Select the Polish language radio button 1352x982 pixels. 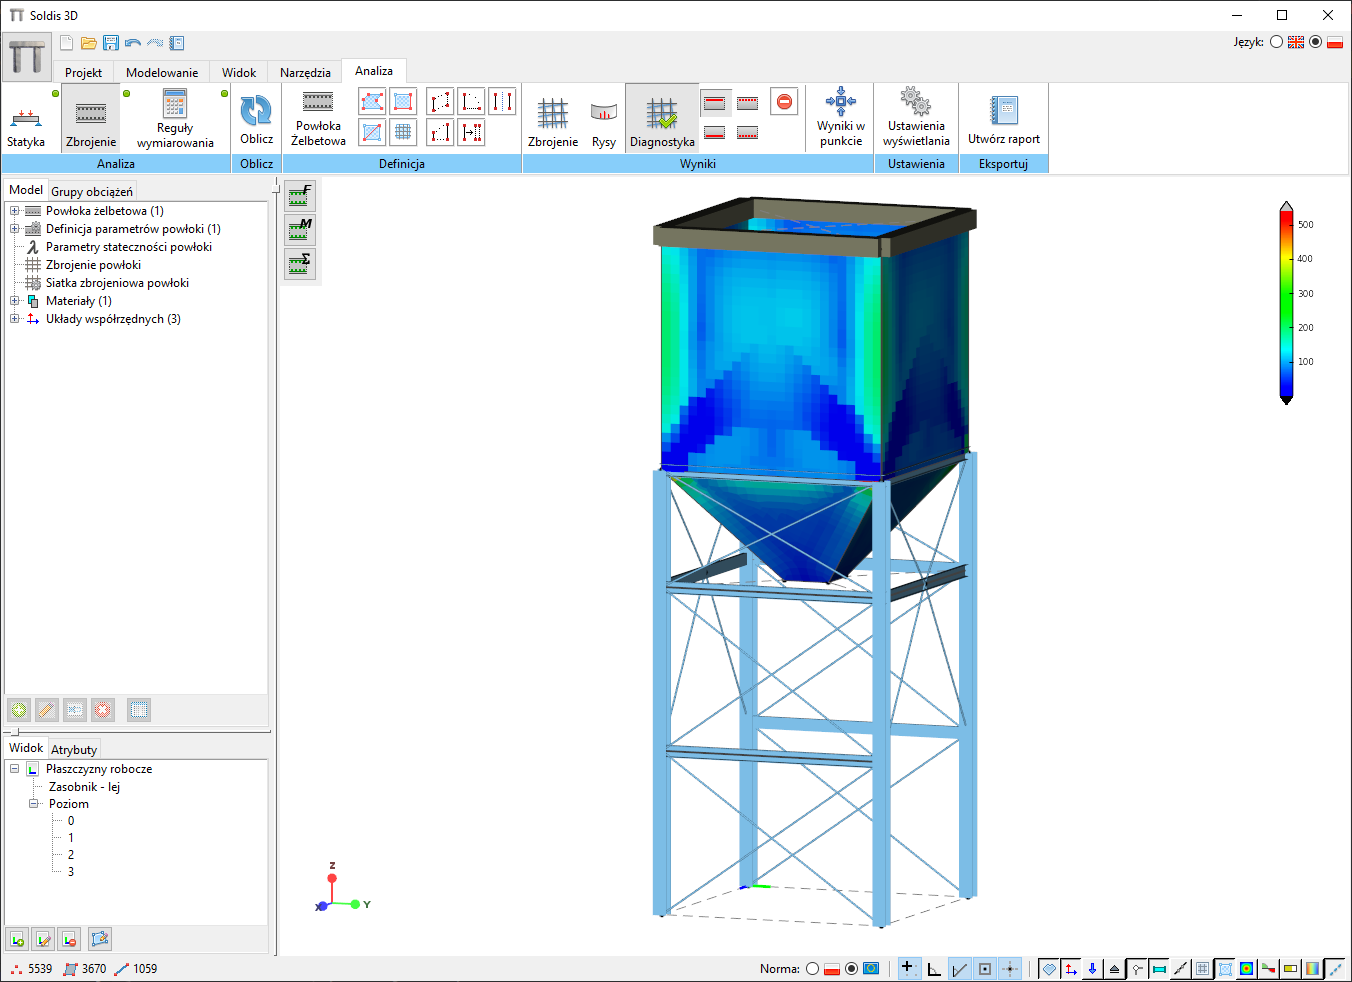click(1316, 42)
